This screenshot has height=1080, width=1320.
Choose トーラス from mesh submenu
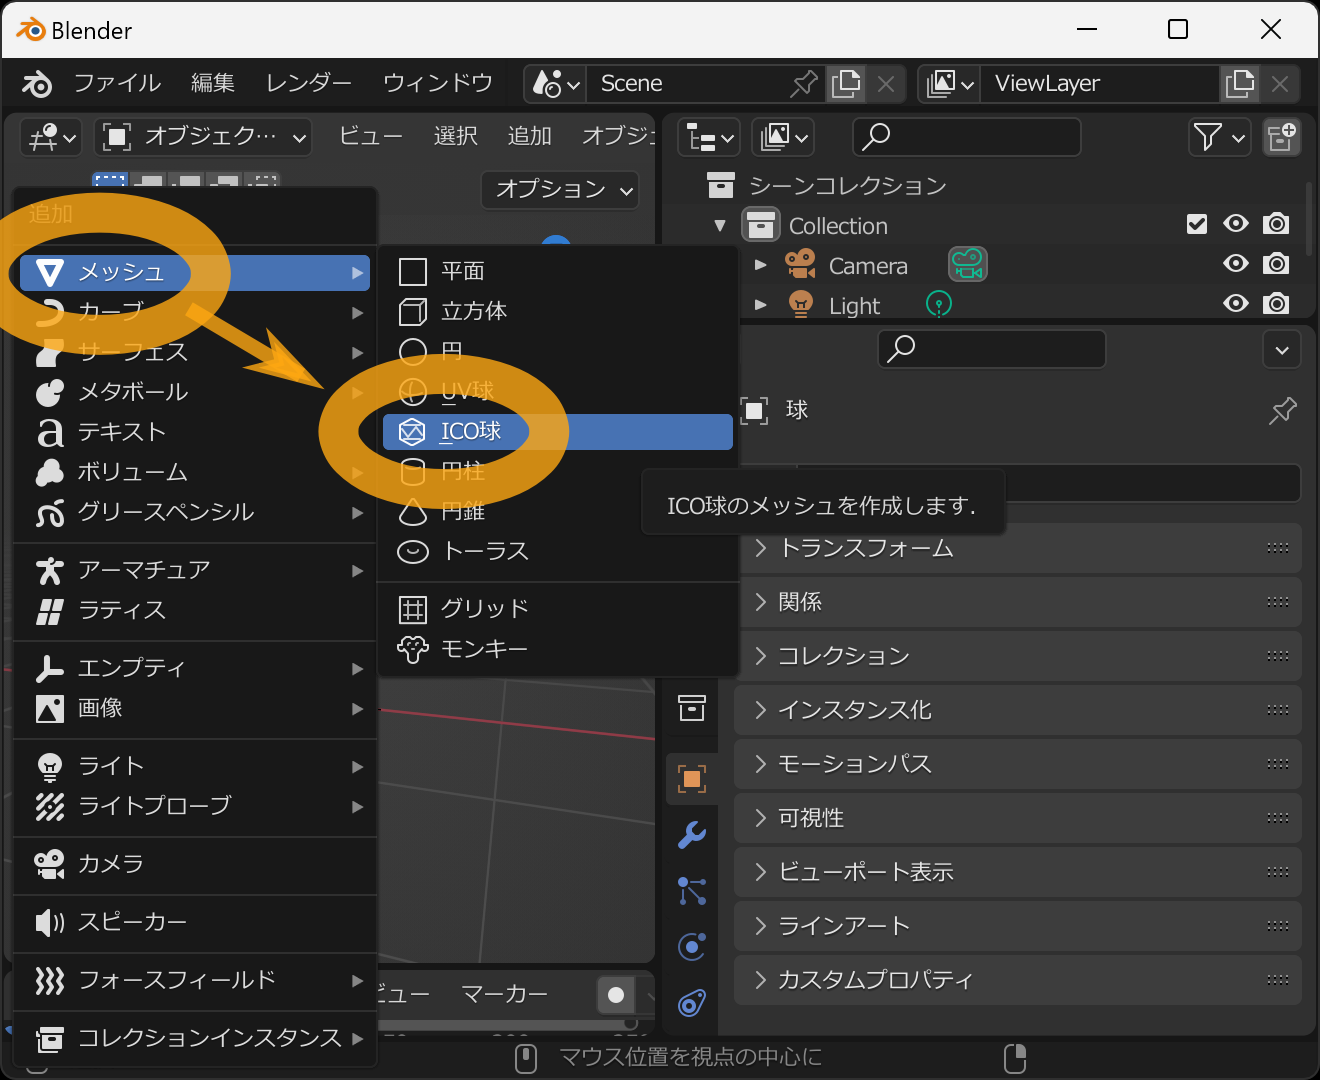click(558, 552)
